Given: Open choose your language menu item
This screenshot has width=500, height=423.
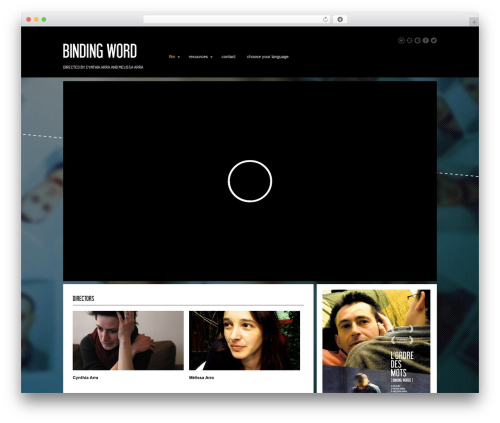Looking at the screenshot, I should coord(267,57).
